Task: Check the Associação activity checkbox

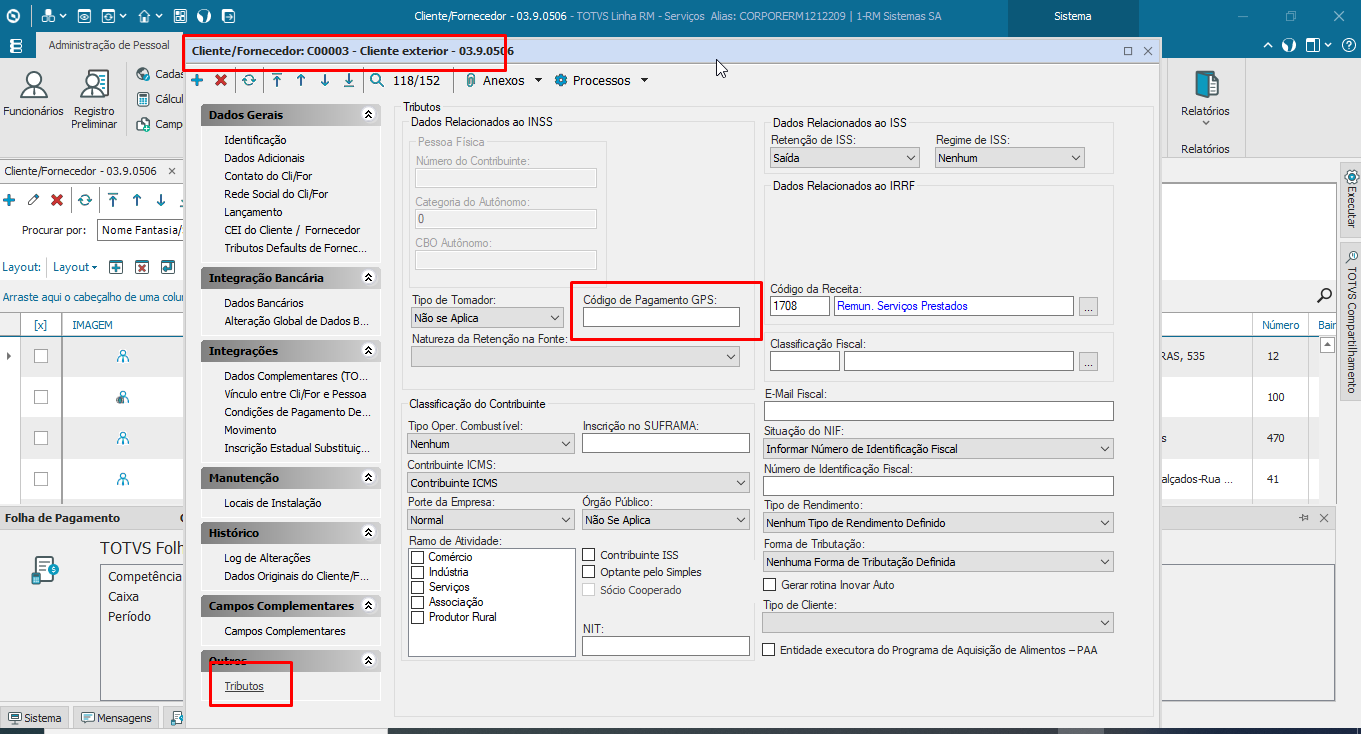Action: 417,602
